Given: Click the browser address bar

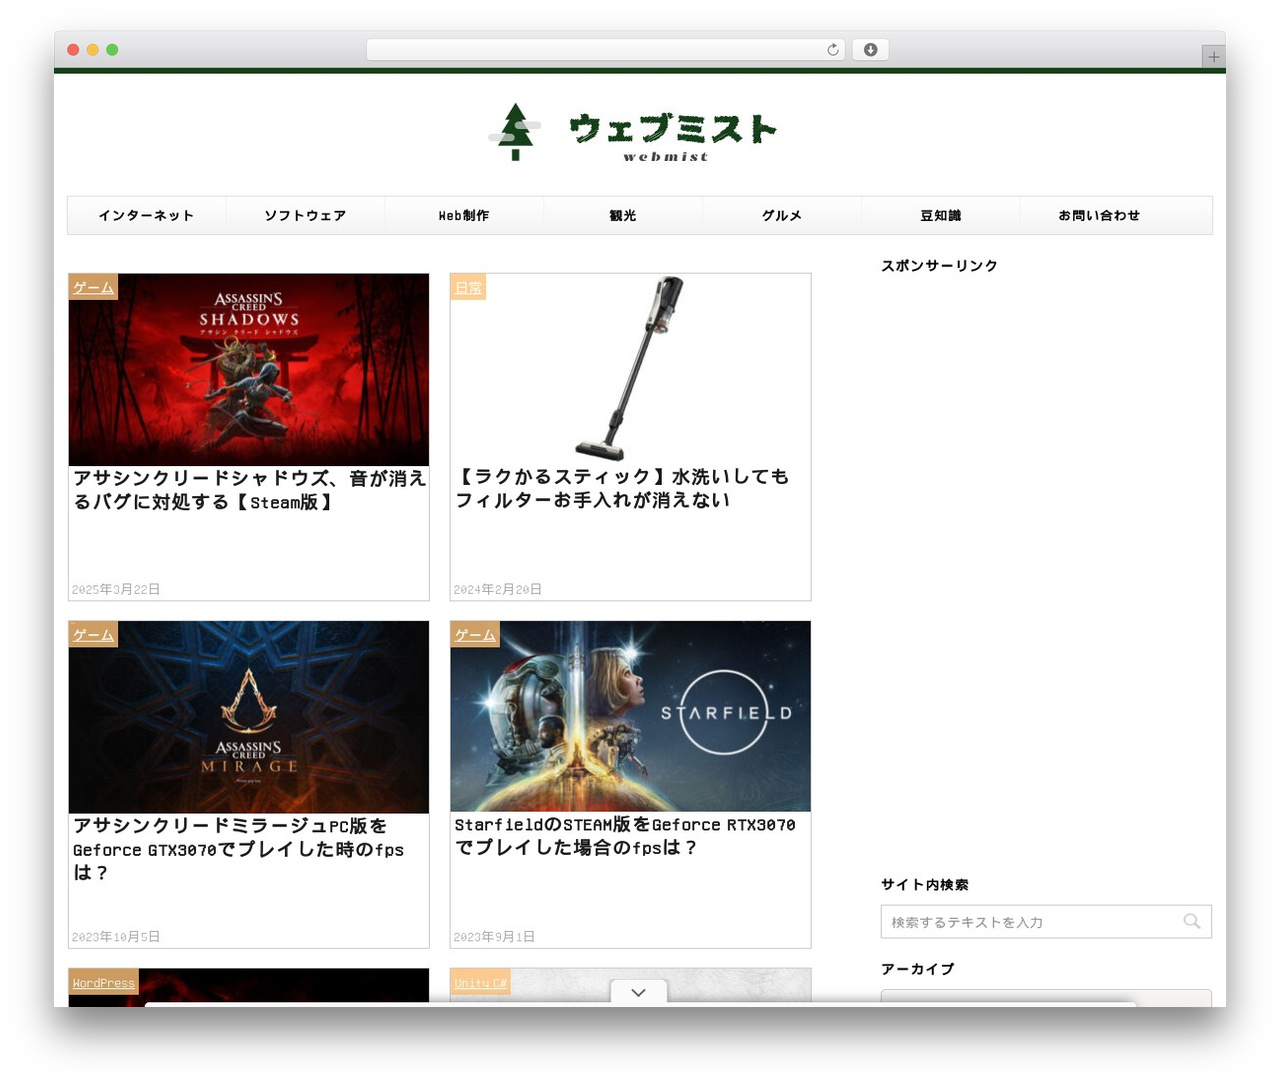Looking at the screenshot, I should (606, 50).
